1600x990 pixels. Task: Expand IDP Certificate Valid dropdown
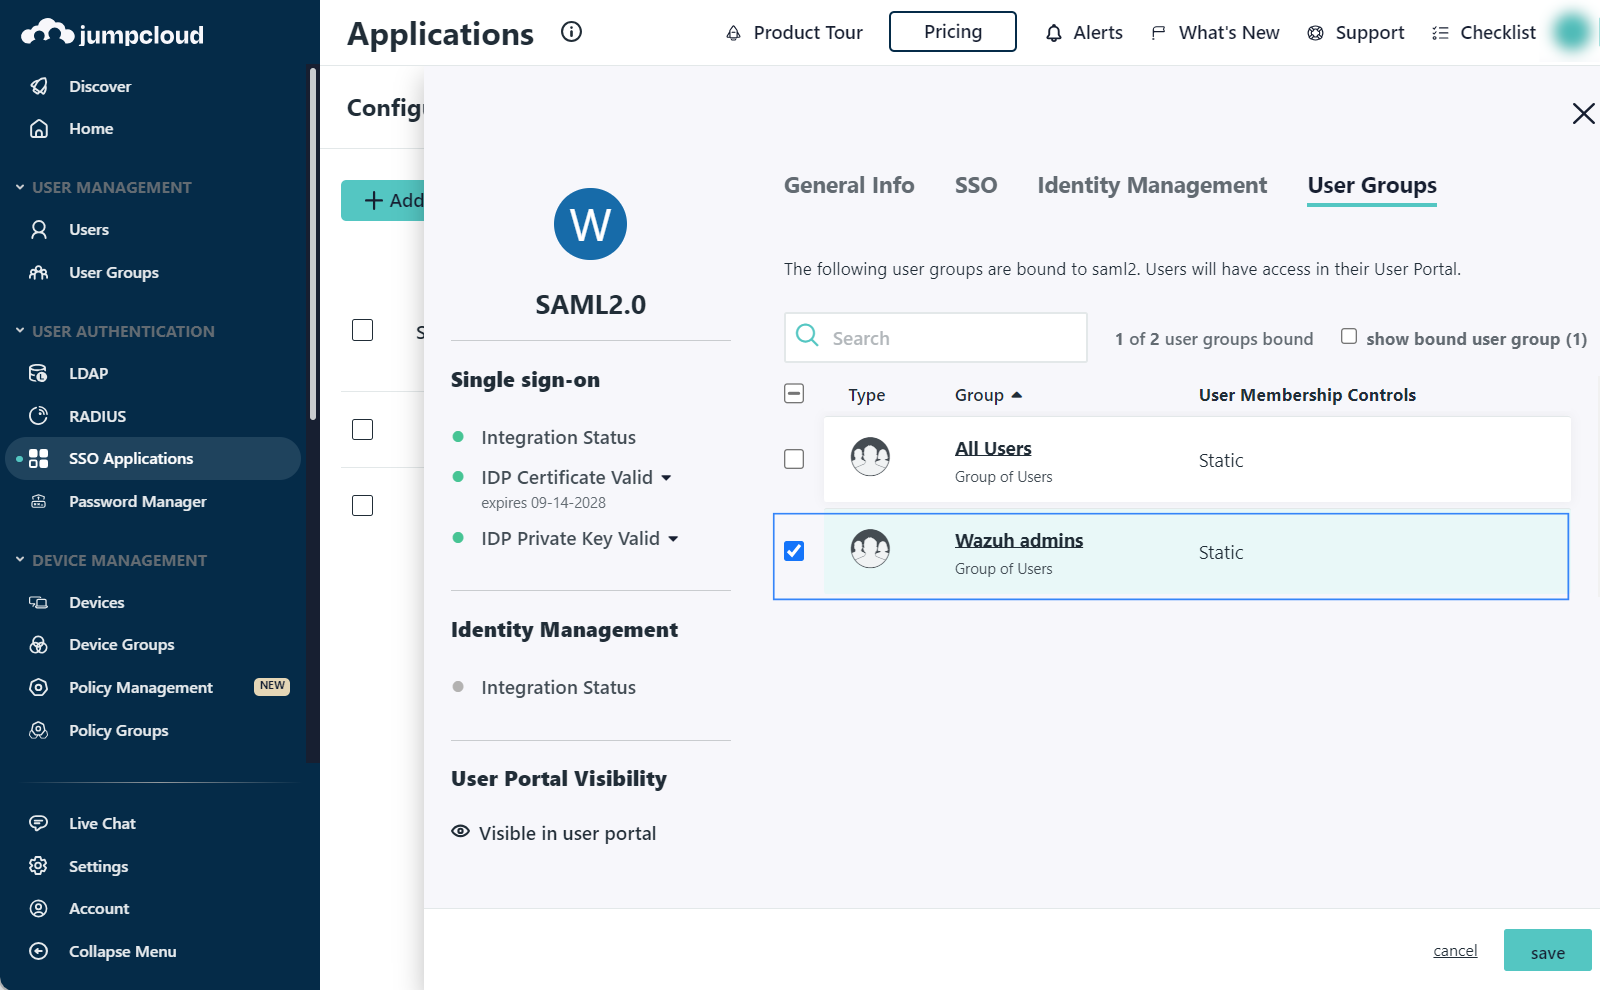tap(666, 478)
